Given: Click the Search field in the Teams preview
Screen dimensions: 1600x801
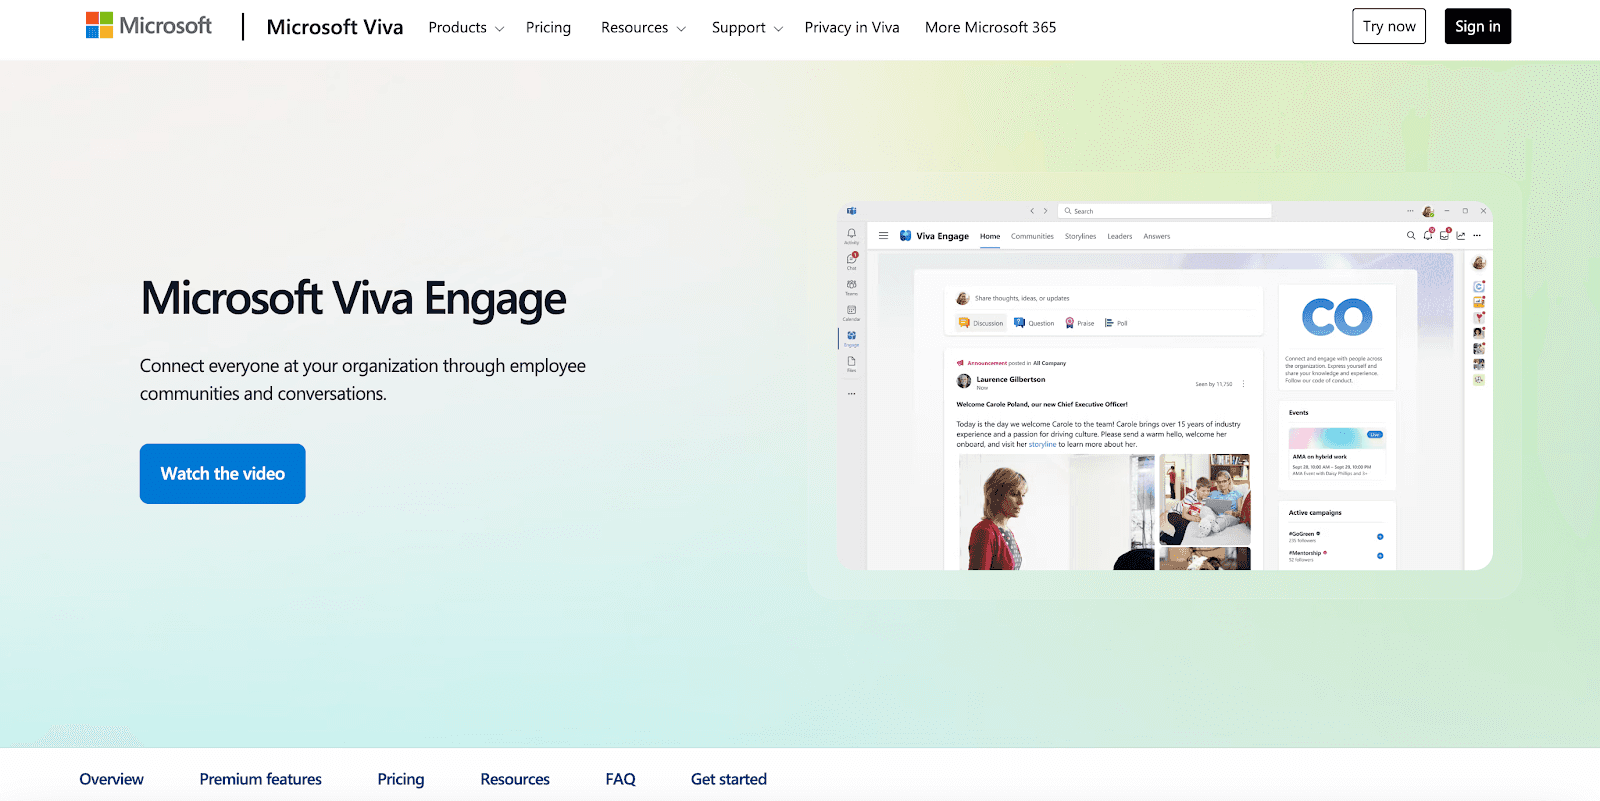Looking at the screenshot, I should click(1165, 211).
